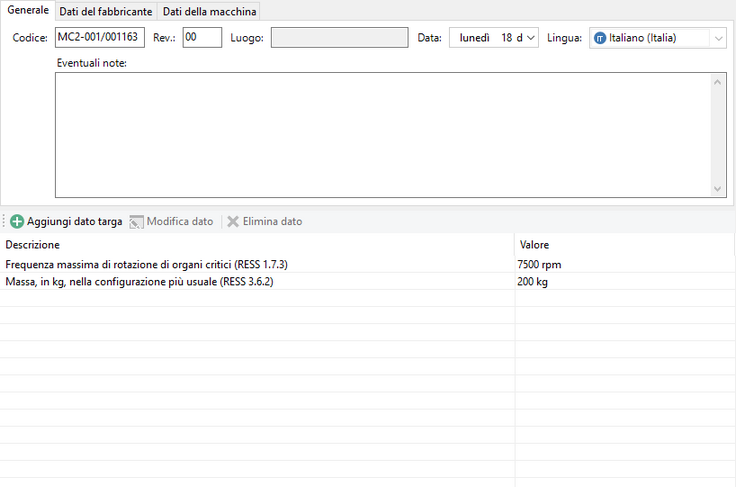
Task: Open the Dati della macchina tab
Action: (210, 12)
